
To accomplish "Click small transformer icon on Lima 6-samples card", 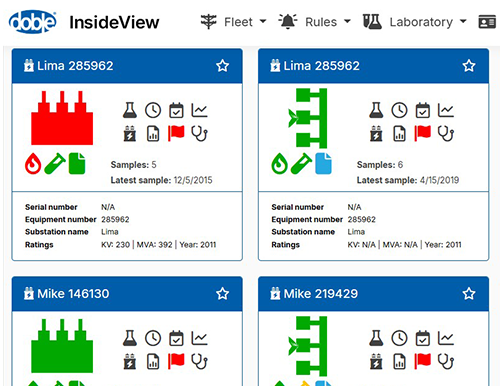I will pos(376,134).
